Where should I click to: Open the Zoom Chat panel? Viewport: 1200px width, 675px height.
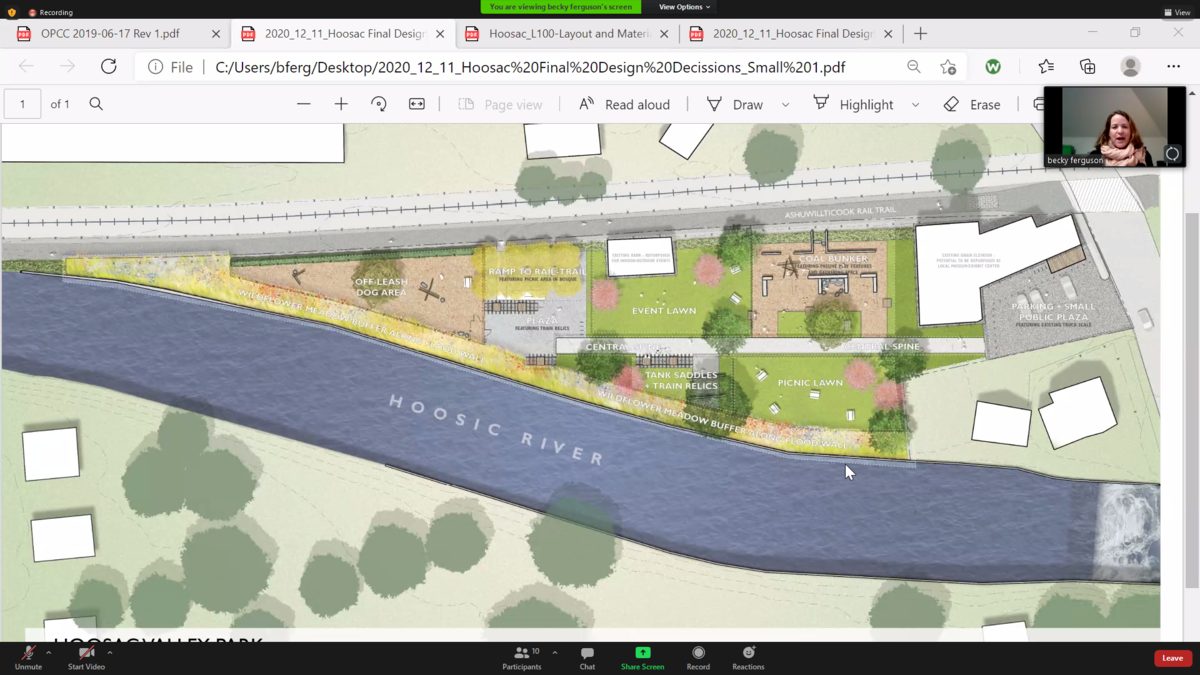click(587, 657)
